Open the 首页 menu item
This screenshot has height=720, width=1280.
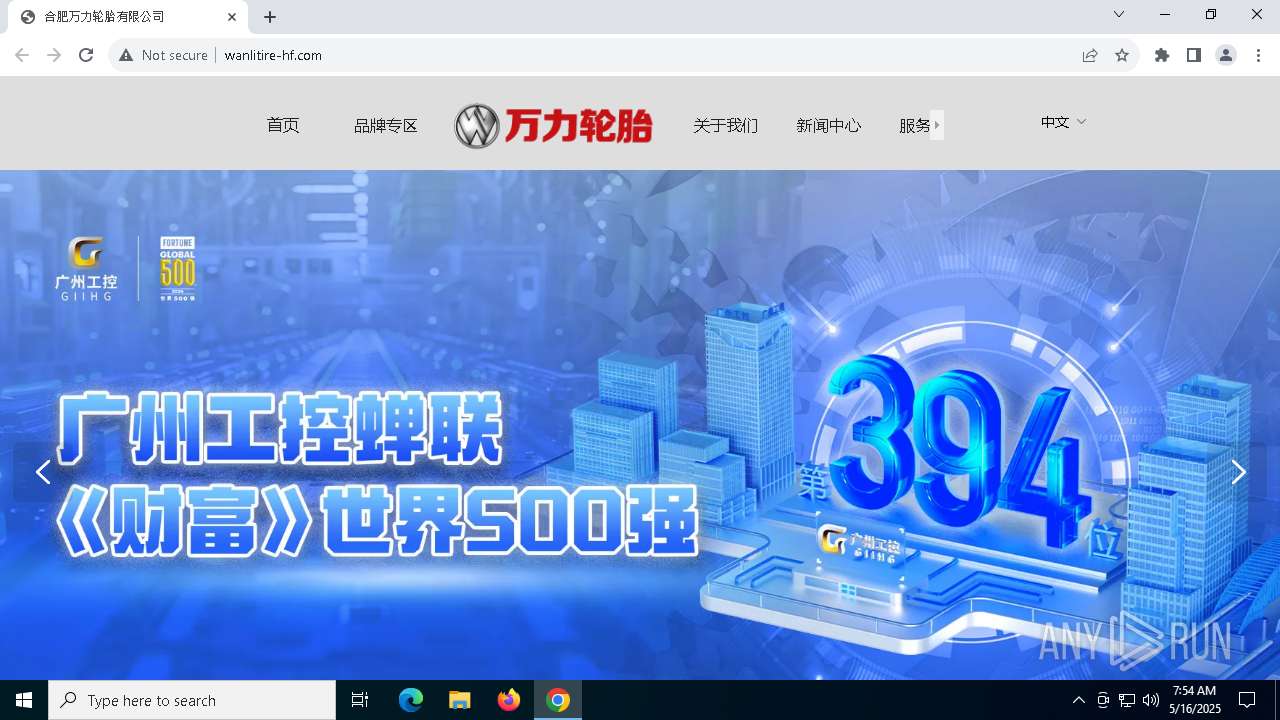click(283, 125)
